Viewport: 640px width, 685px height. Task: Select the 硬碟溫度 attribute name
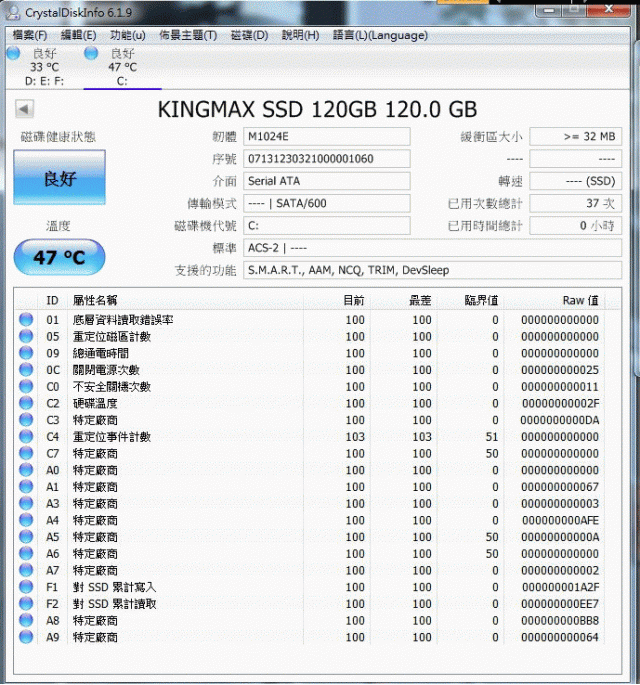[x=95, y=403]
